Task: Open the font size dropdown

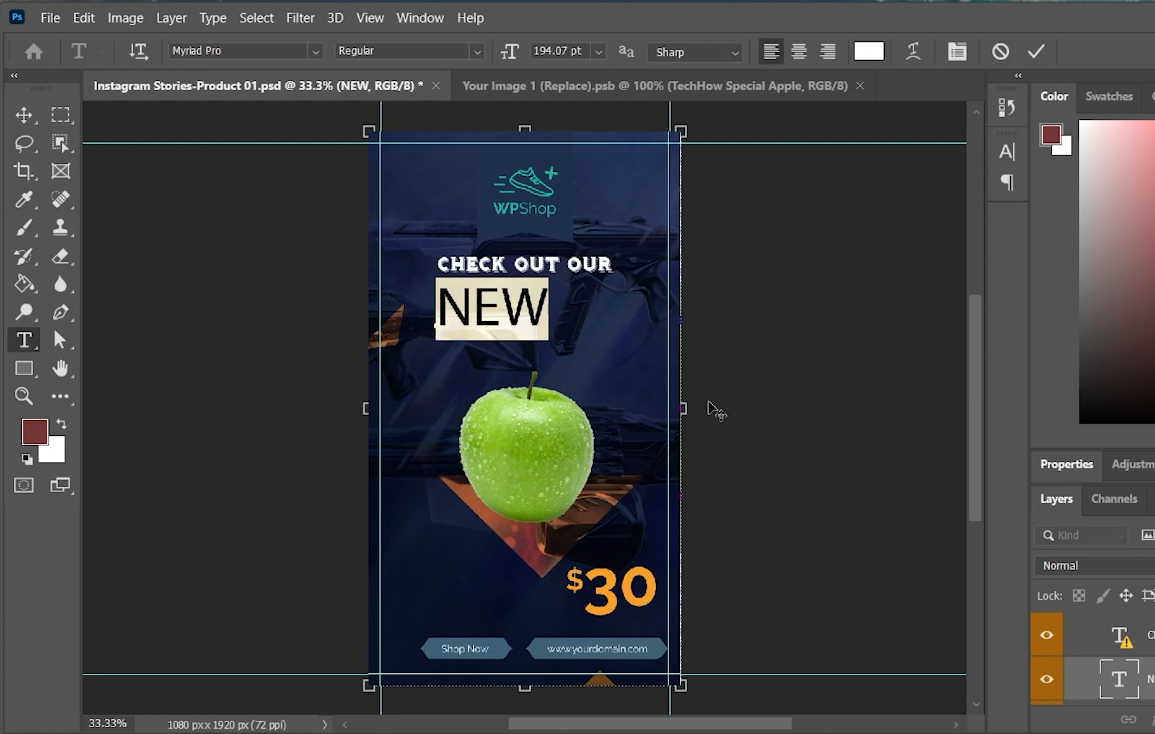Action: point(599,51)
